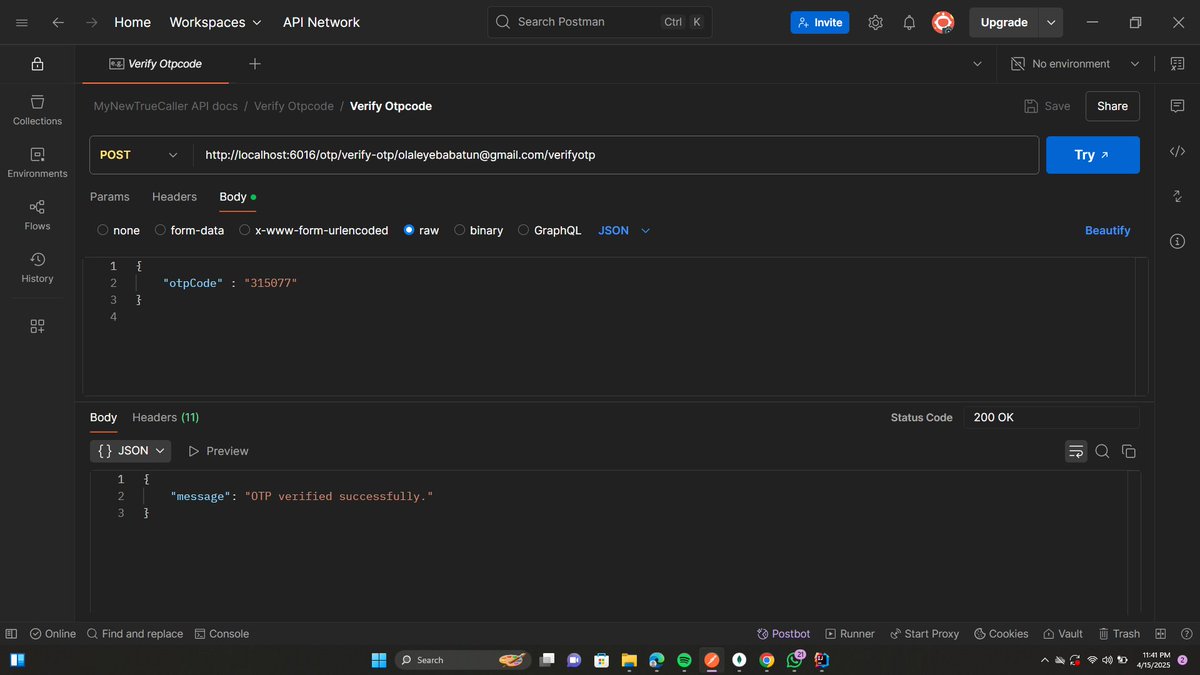
Task: Open the environment quick look icon
Action: click(1177, 64)
